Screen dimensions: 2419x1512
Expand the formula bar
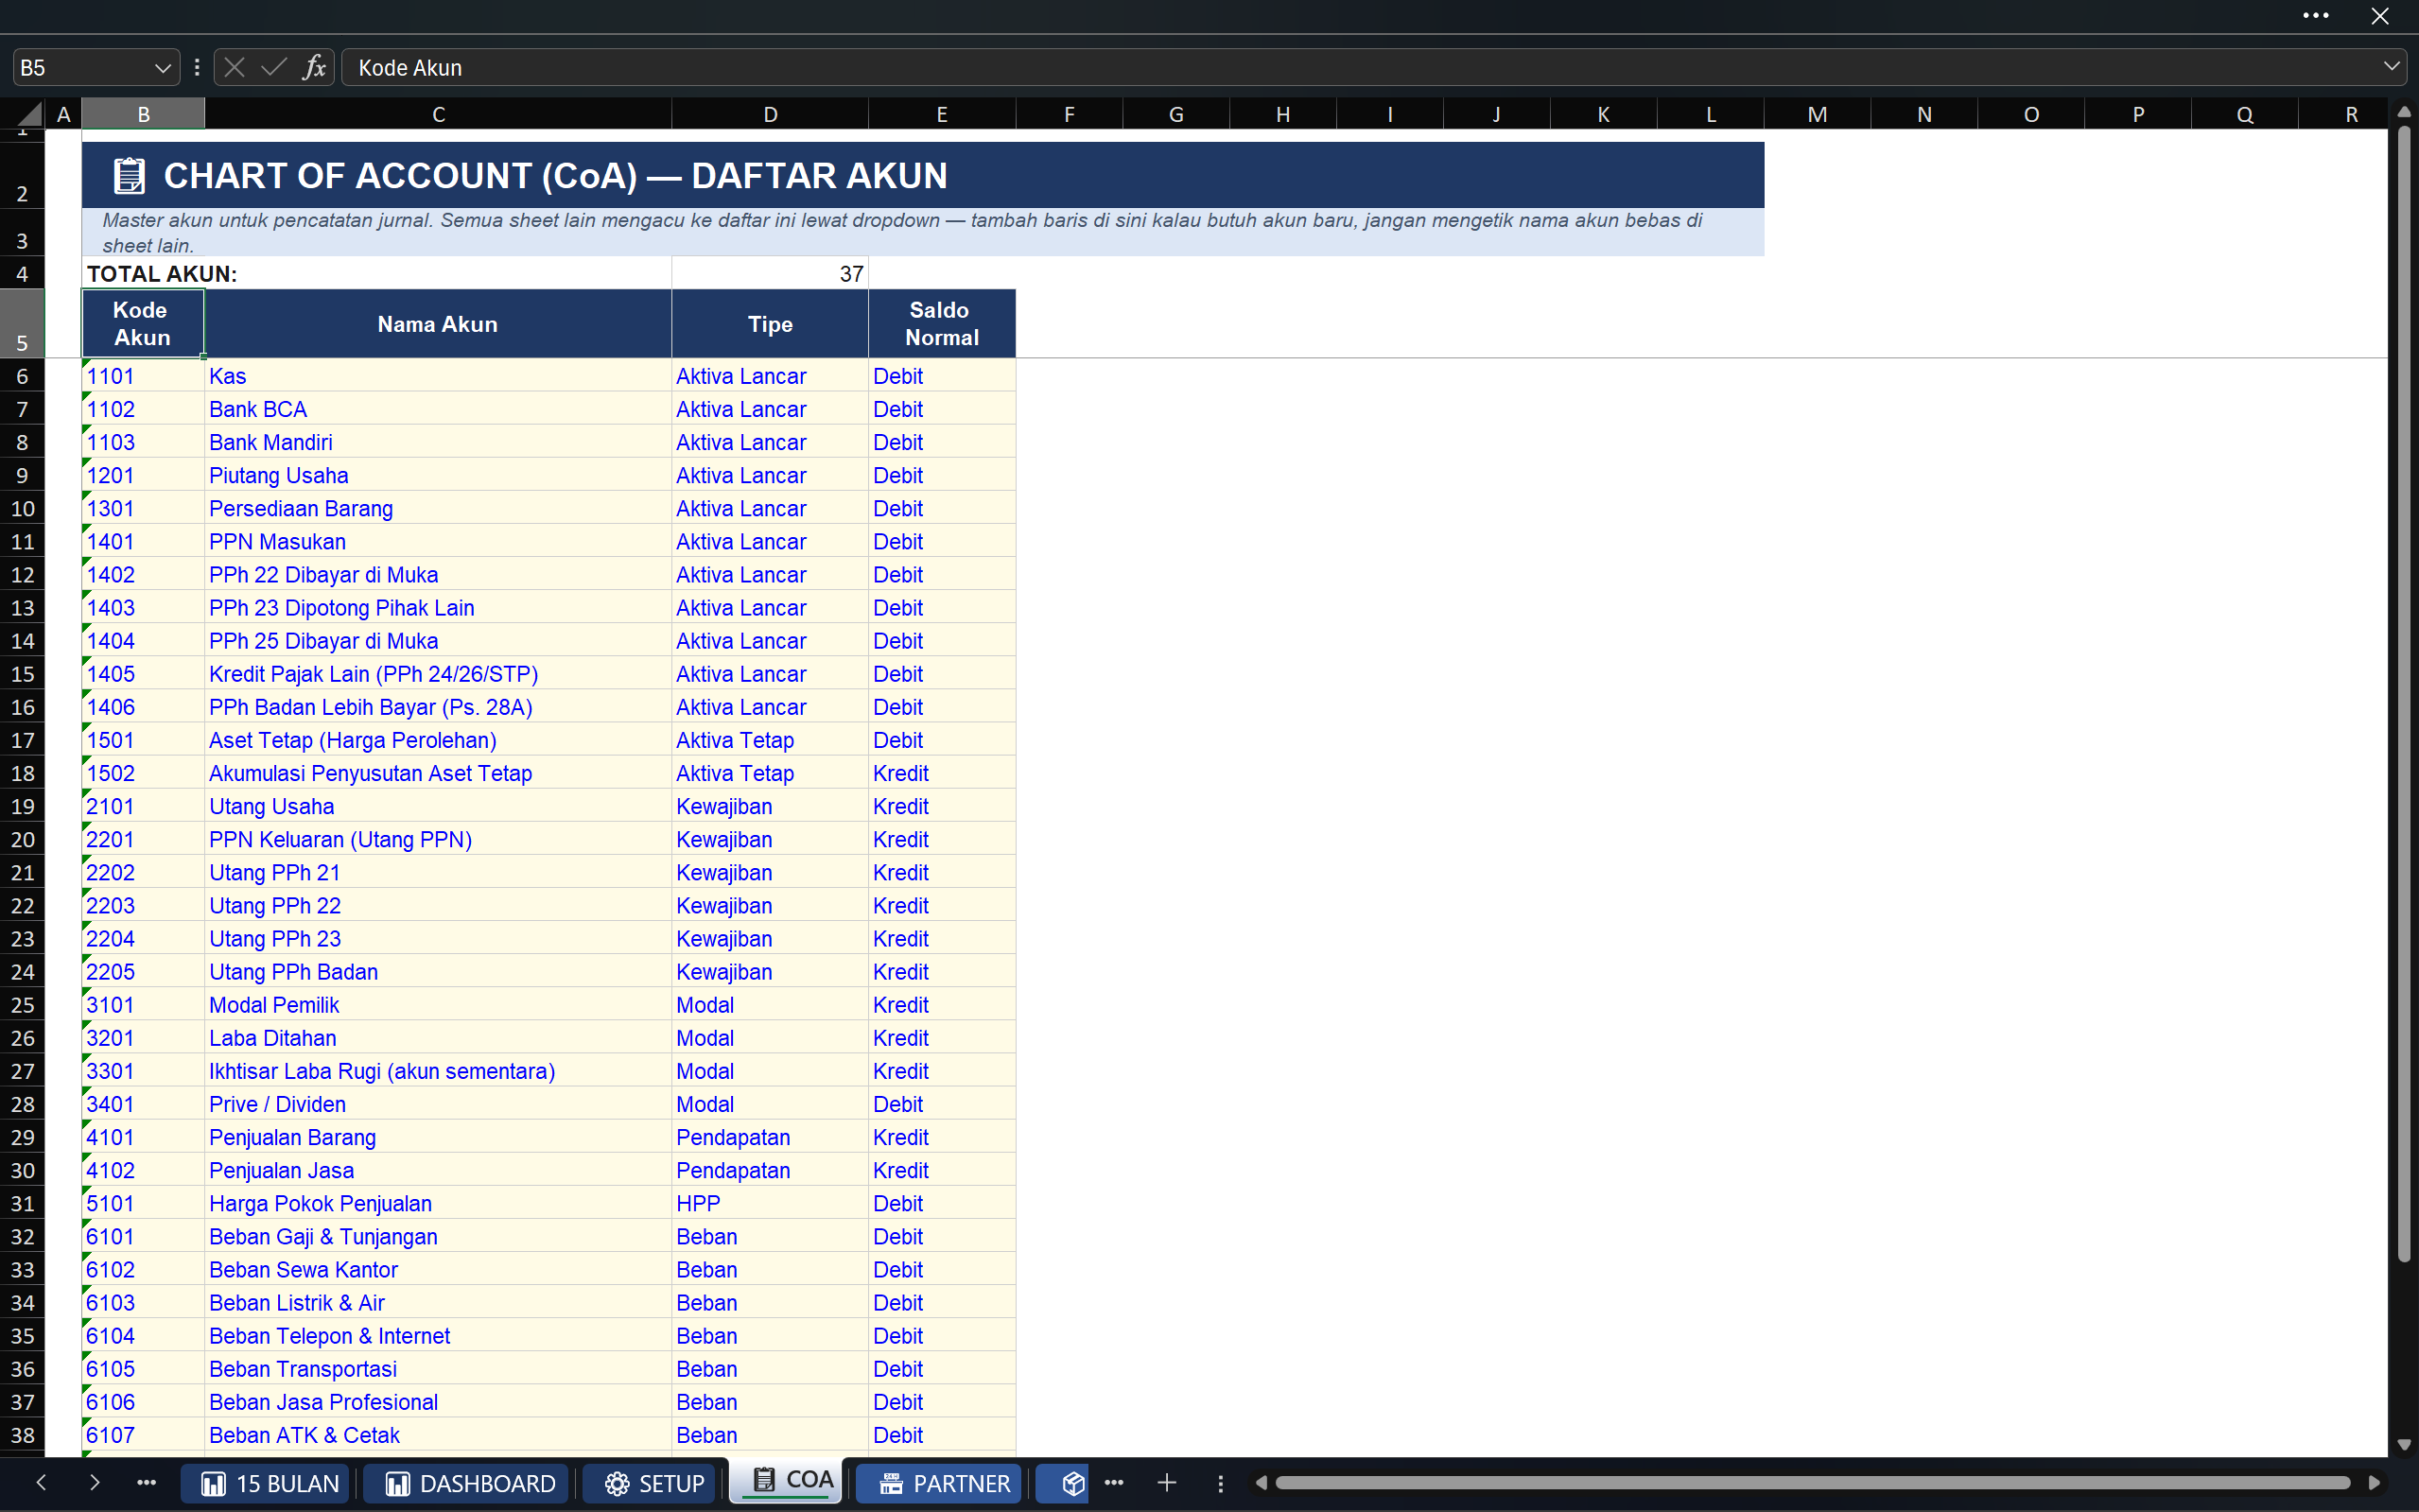pos(2391,67)
